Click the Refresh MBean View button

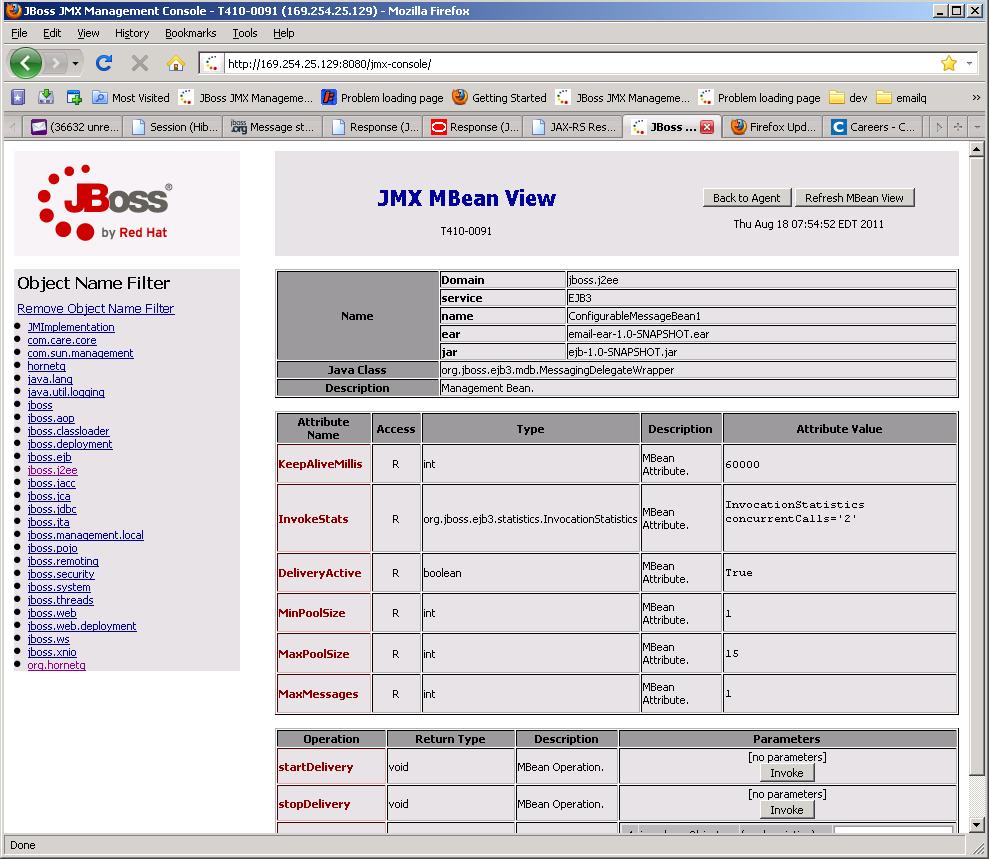pos(854,198)
